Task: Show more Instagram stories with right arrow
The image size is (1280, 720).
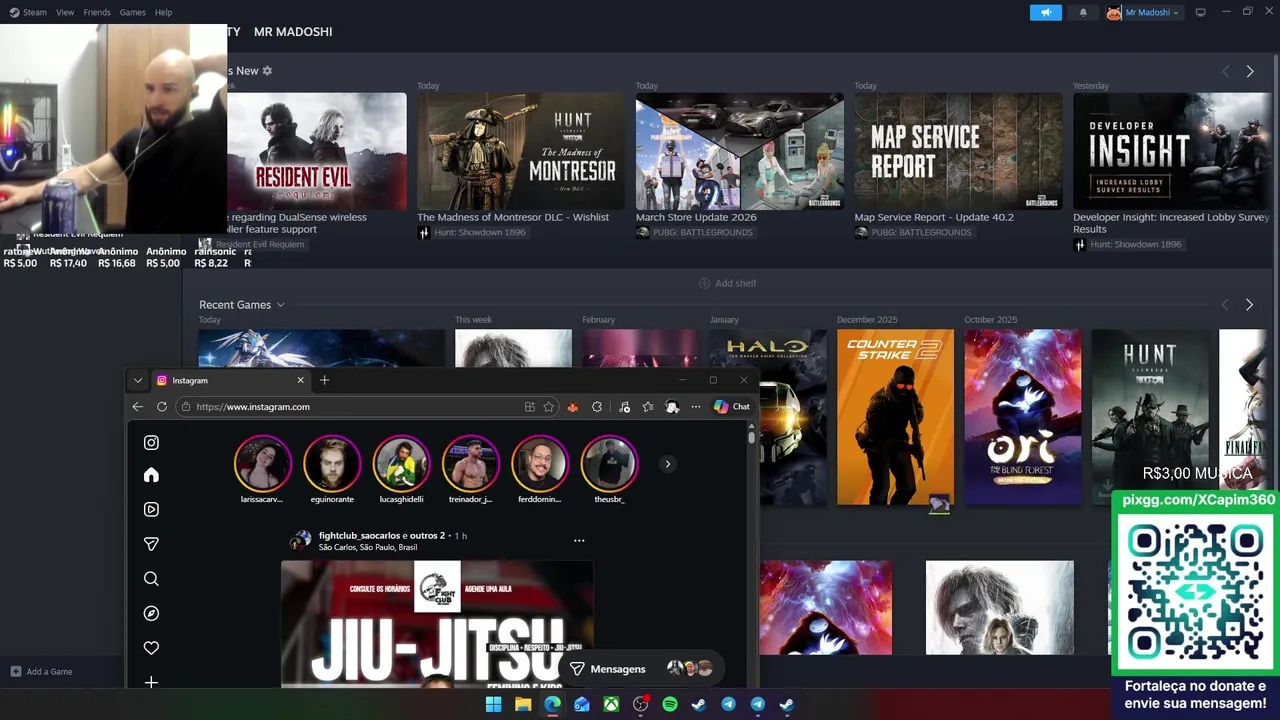Action: point(667,464)
